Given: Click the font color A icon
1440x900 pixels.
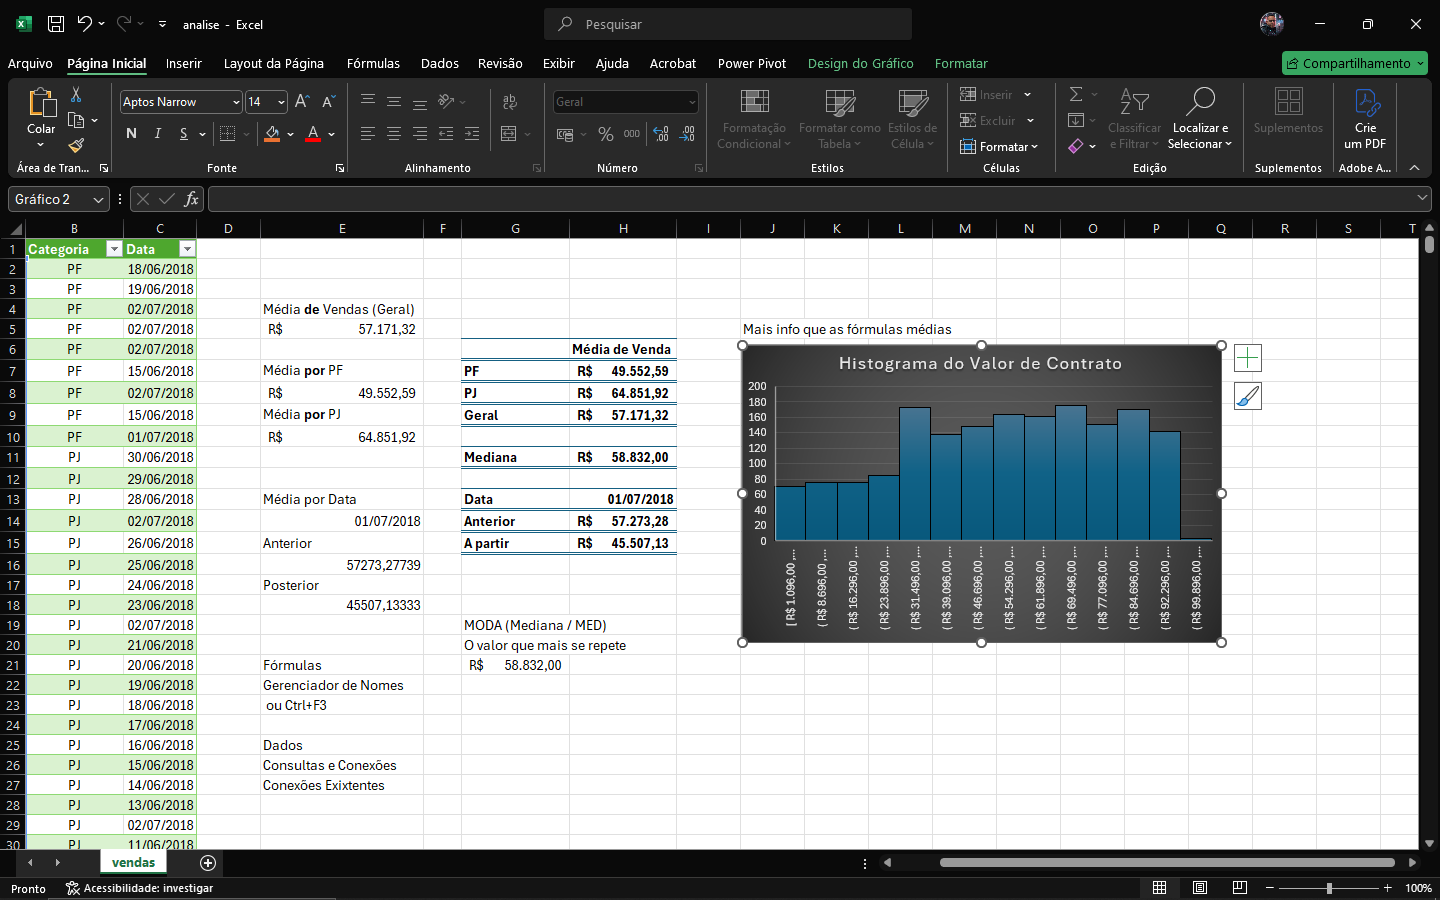Looking at the screenshot, I should tap(313, 134).
